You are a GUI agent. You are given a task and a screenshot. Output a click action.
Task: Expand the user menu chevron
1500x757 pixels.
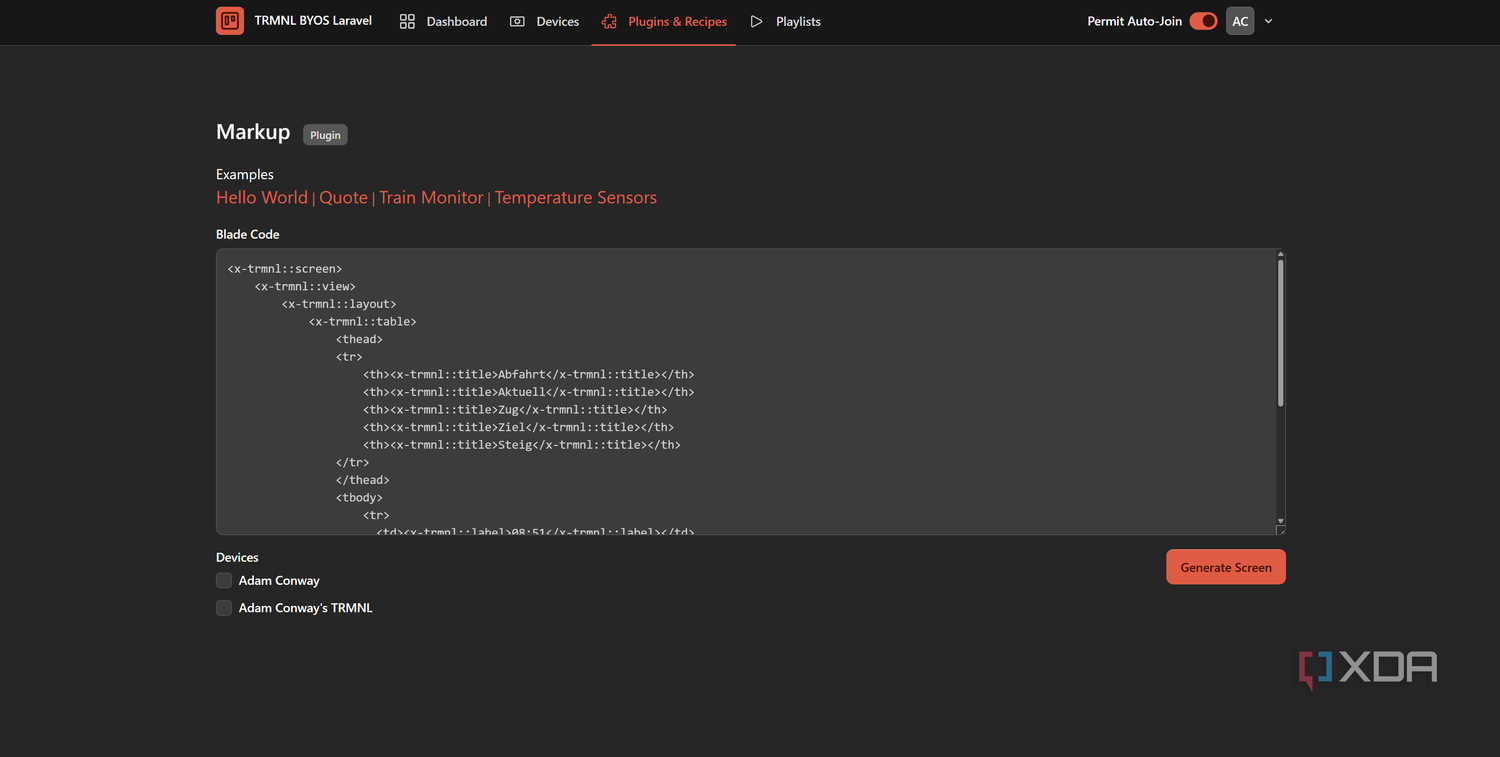(1268, 21)
